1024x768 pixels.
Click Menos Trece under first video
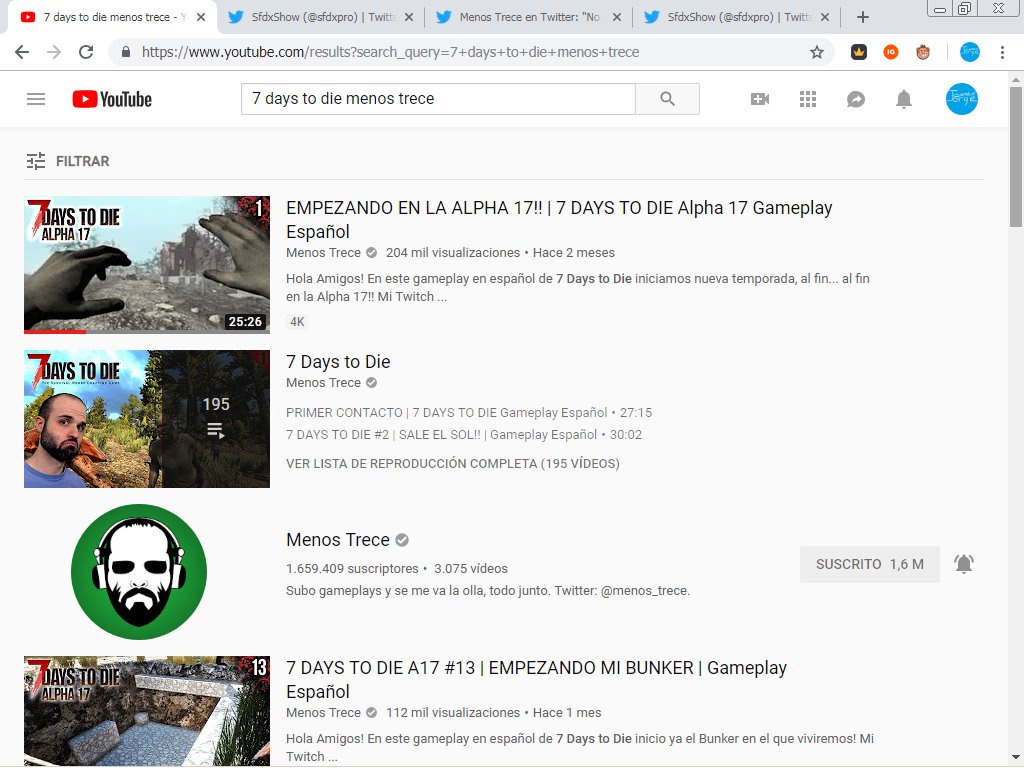pos(323,253)
